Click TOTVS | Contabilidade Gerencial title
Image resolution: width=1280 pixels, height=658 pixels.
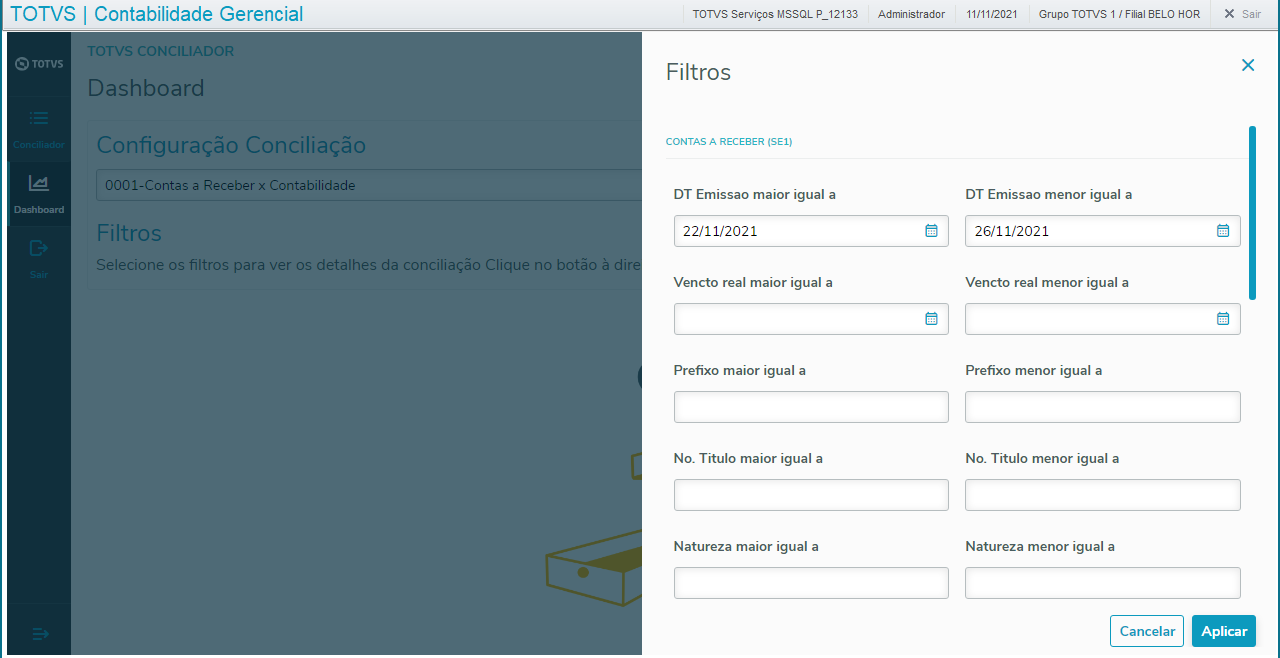[x=156, y=14]
